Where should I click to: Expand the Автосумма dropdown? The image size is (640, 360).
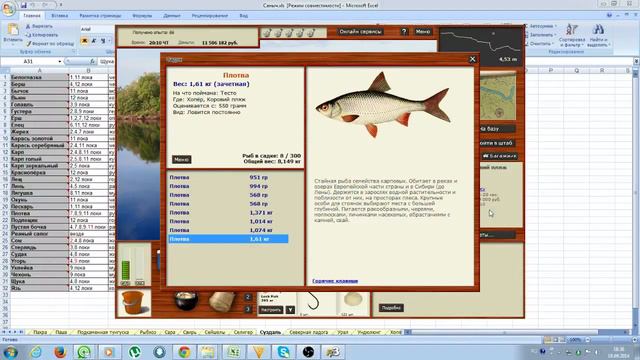coord(555,26)
